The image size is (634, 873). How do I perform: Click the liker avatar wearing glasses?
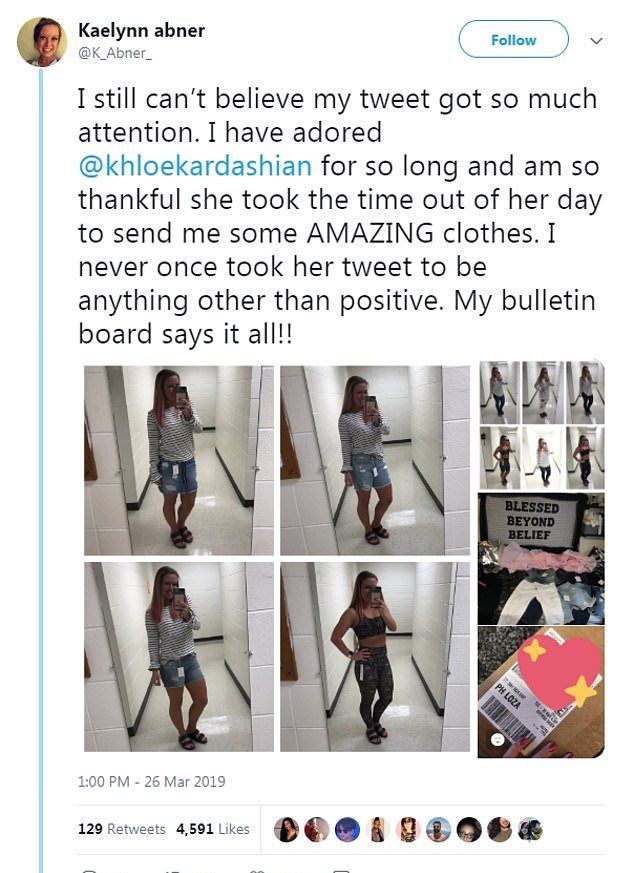[x=469, y=830]
